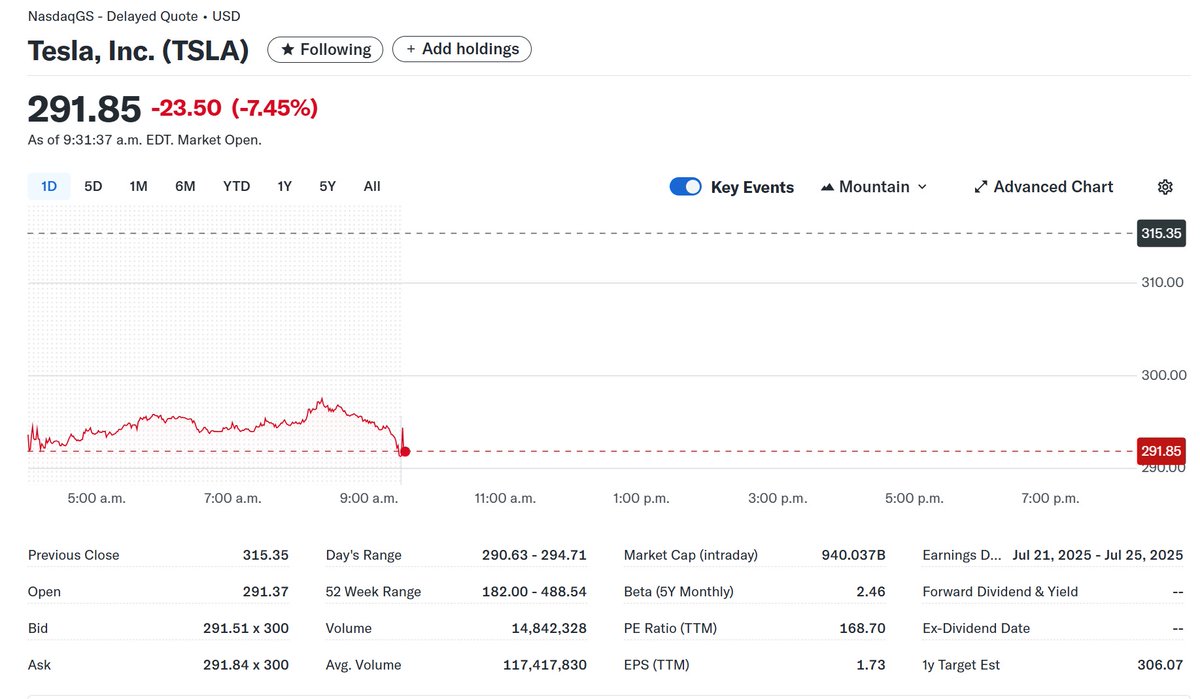The height and width of the screenshot is (699, 1200).
Task: Click the Avg. Volume value 117,417,830
Action: pos(545,665)
